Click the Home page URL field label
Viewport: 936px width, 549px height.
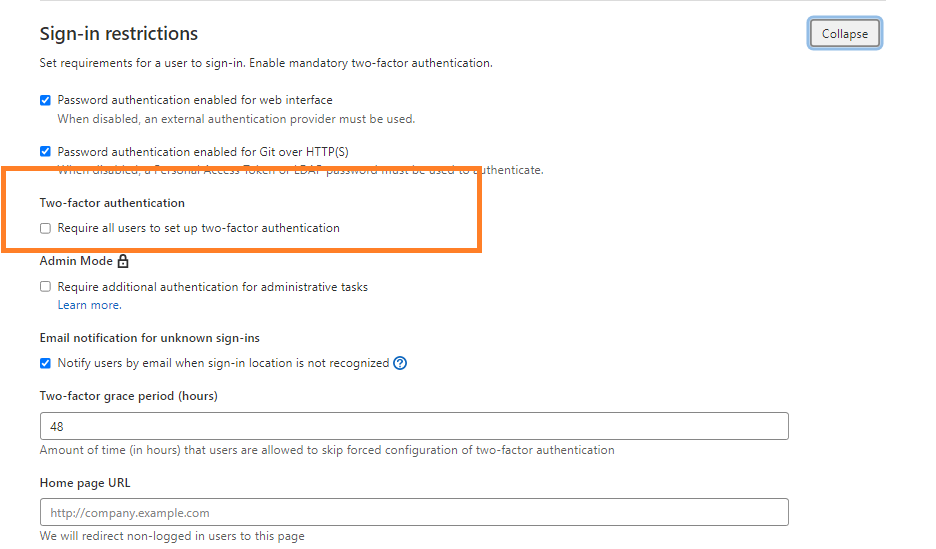click(85, 483)
